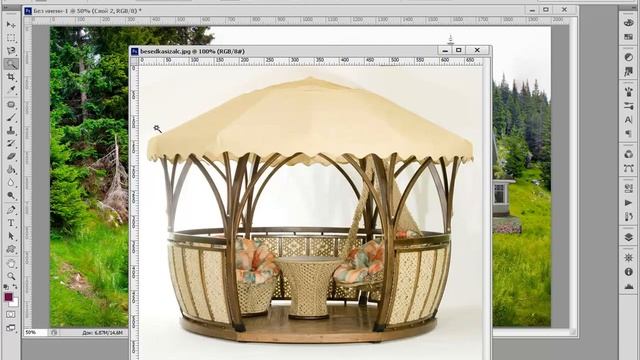The width and height of the screenshot is (640, 360).
Task: Open the Paths panel icon
Action: (x=629, y=168)
